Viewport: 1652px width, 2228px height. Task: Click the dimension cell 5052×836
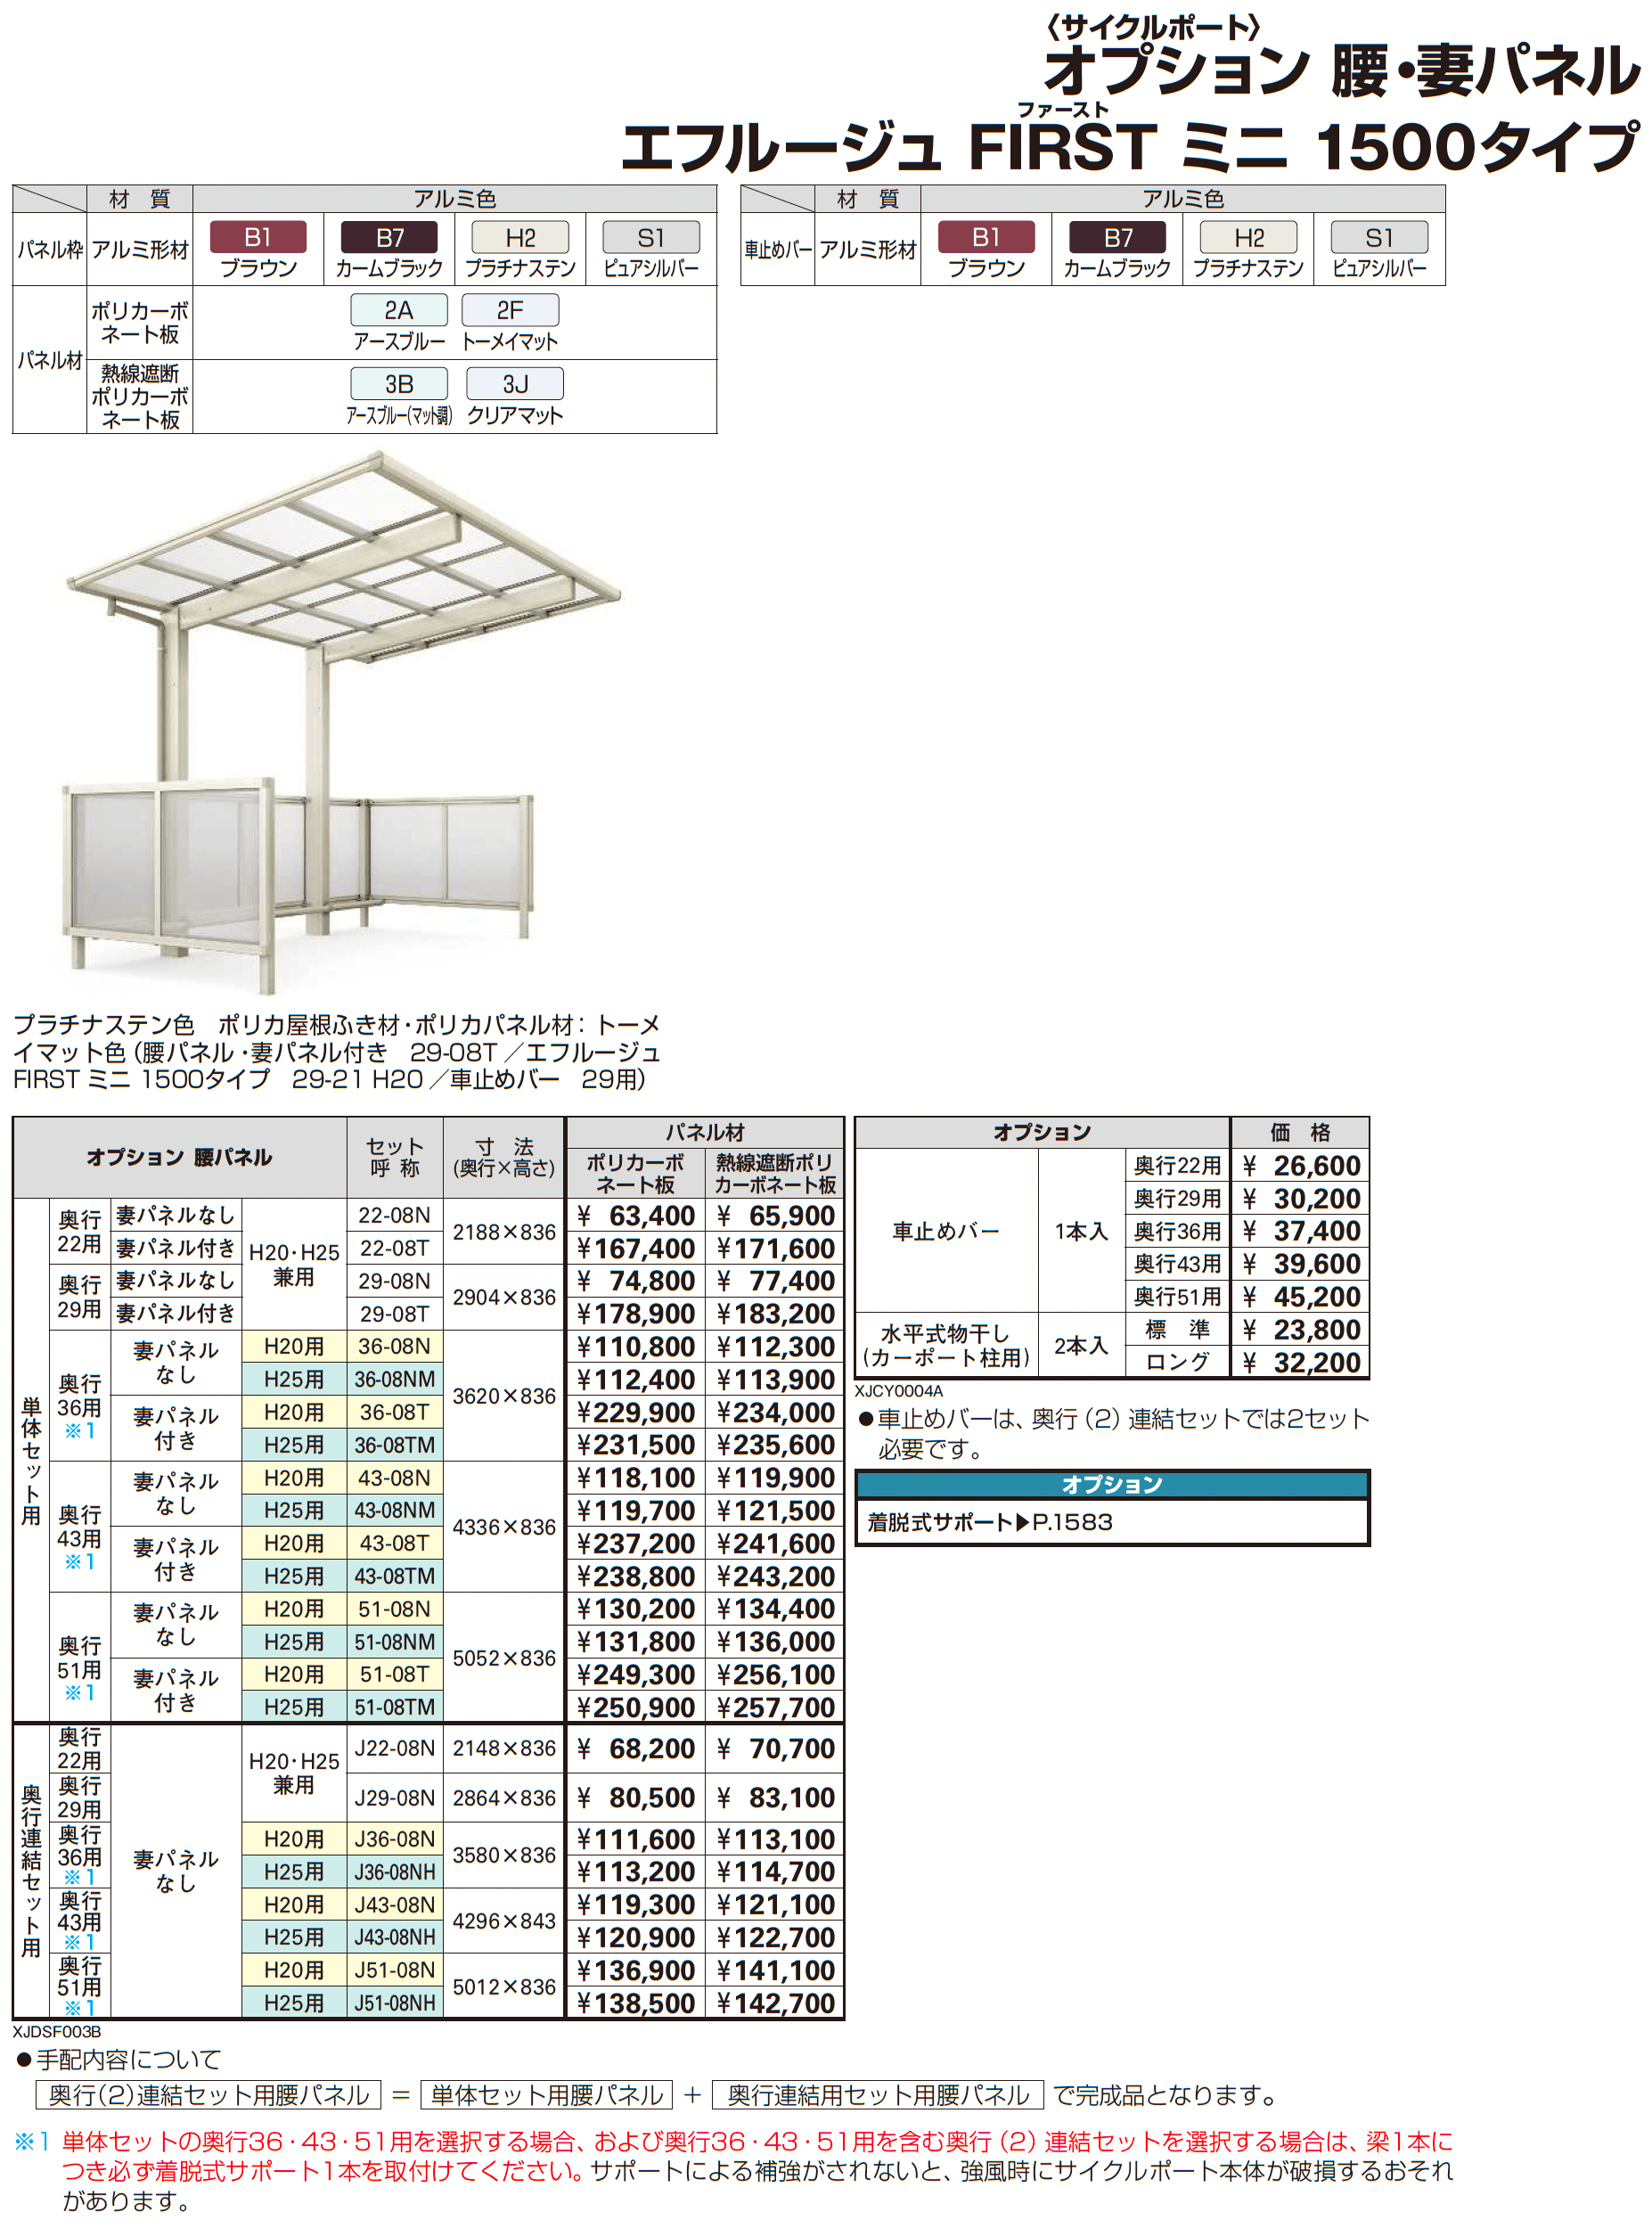coord(504,1658)
